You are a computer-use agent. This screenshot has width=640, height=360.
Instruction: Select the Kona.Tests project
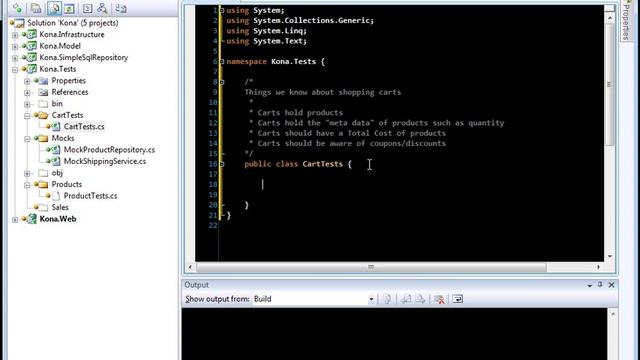tap(58, 69)
